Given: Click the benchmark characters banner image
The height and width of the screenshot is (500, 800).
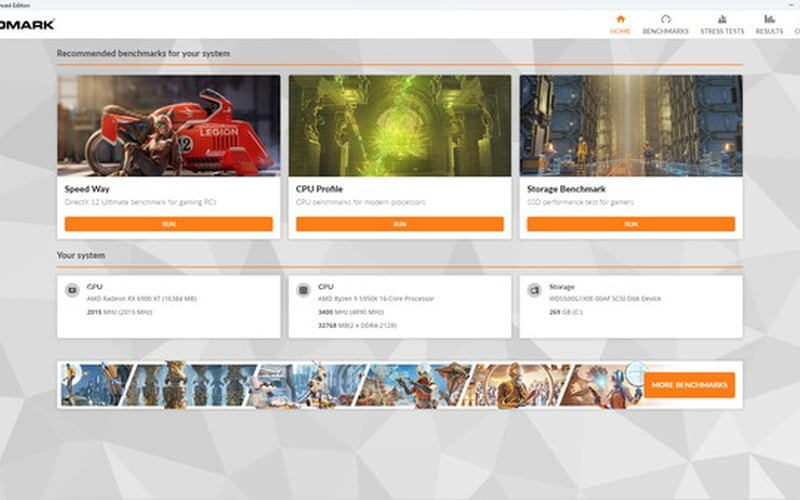Looking at the screenshot, I should (x=352, y=385).
